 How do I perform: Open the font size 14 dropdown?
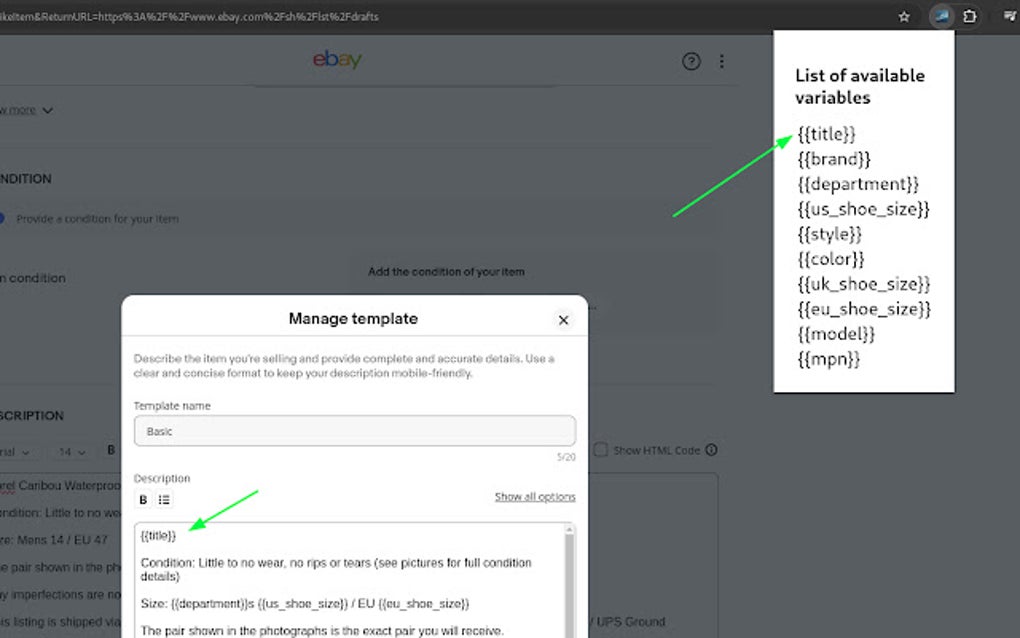click(72, 451)
